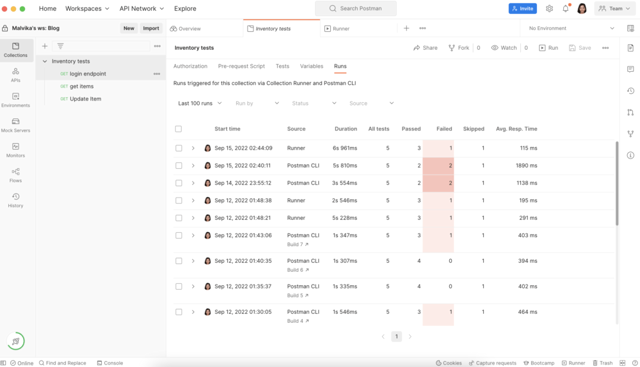
Task: Check the Sep 12, 2022 01:35:37 run
Action: pos(178,287)
